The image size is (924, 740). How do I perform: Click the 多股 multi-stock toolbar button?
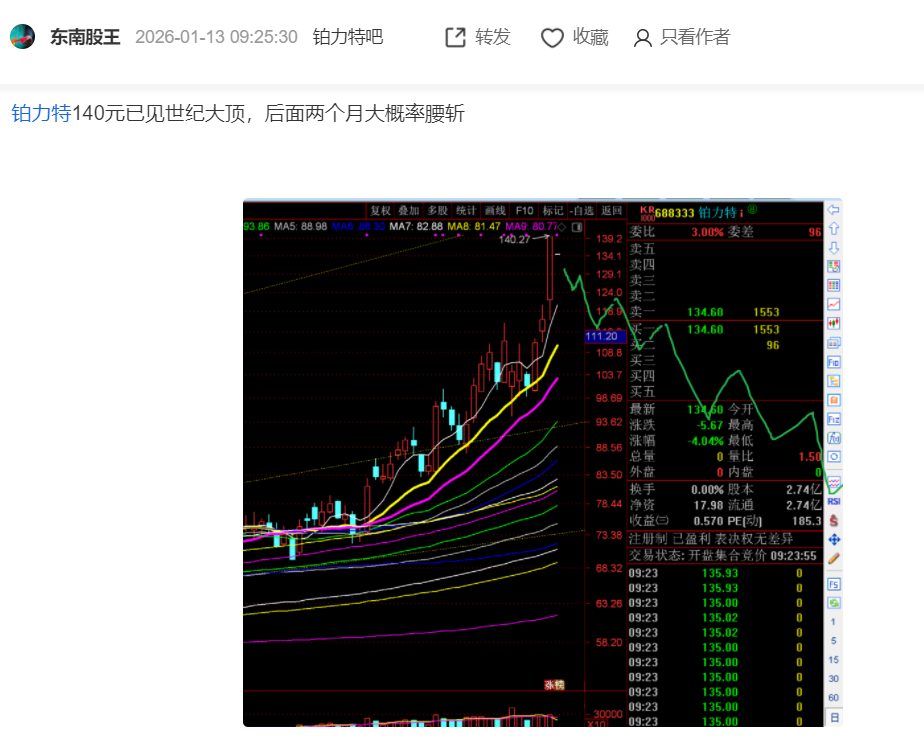coord(437,210)
